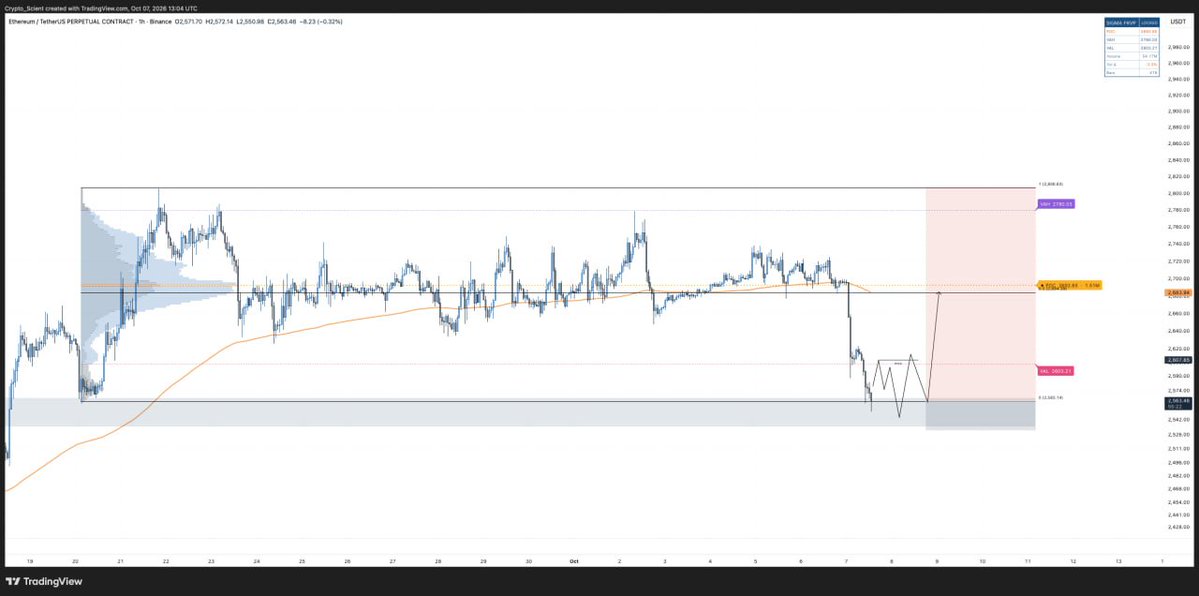Image resolution: width=1199 pixels, height=596 pixels.
Task: Click the 7 date label on time axis
Action: click(x=846, y=562)
